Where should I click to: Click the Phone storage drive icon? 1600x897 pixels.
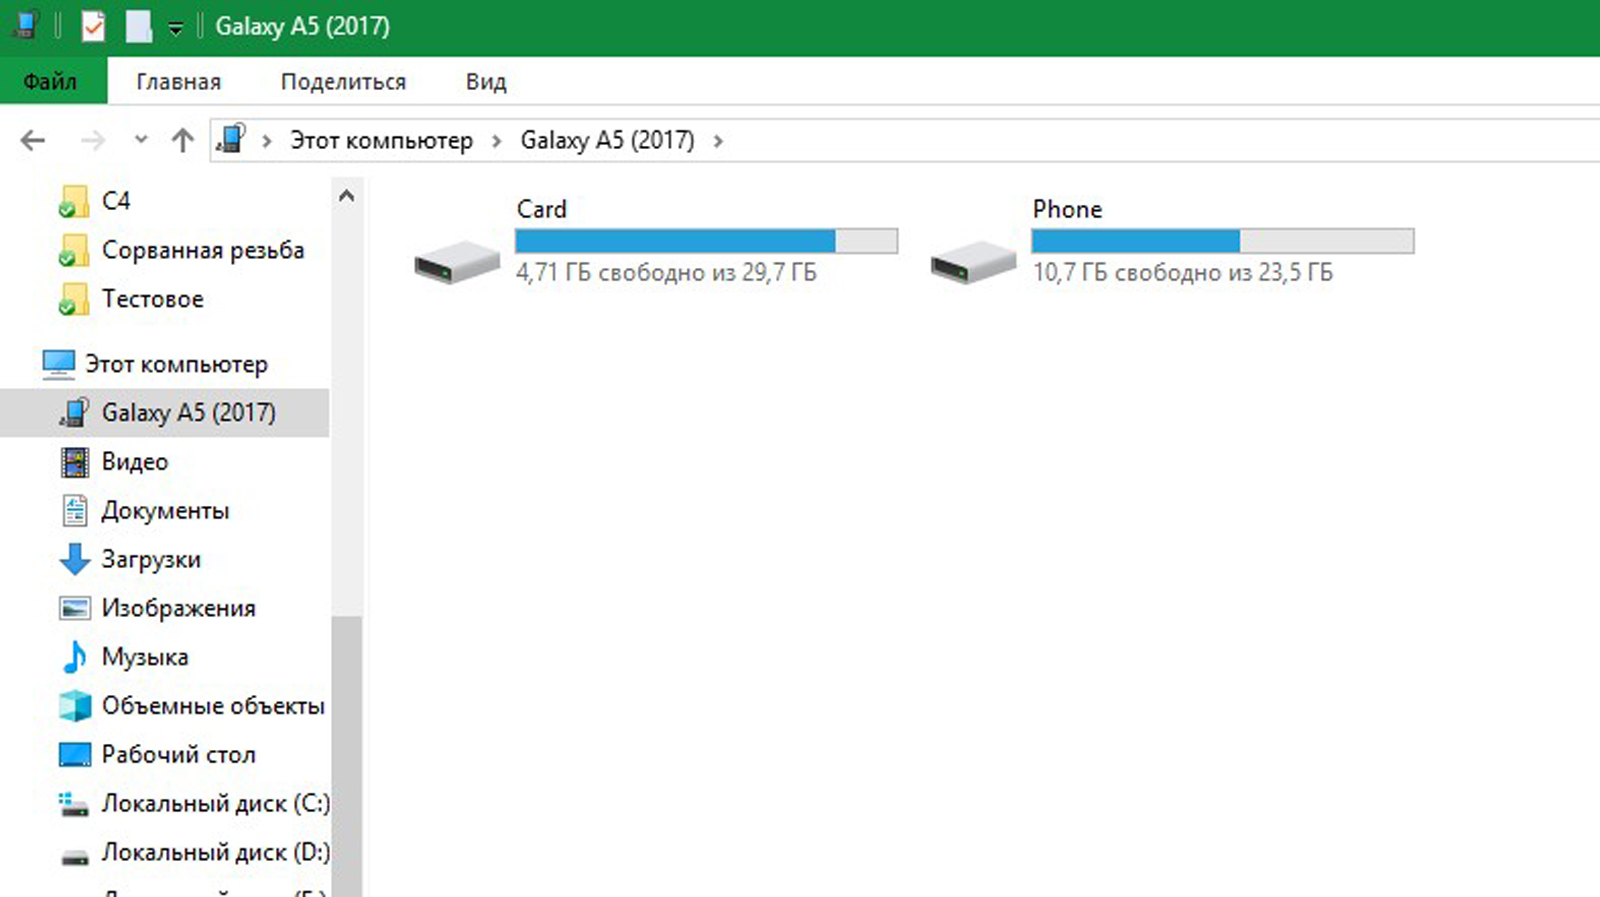[x=973, y=261]
